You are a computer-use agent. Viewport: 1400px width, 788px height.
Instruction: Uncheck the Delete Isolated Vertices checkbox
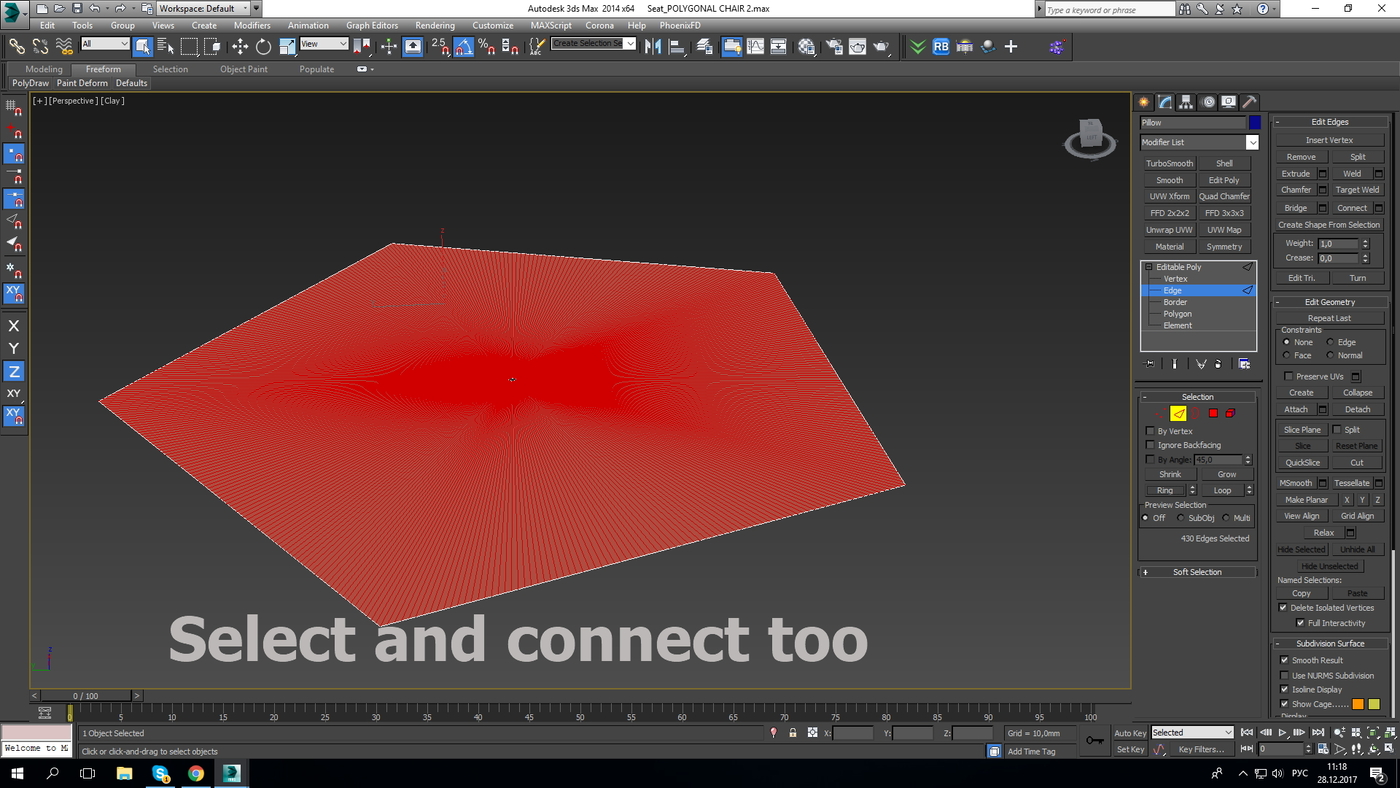point(1284,607)
